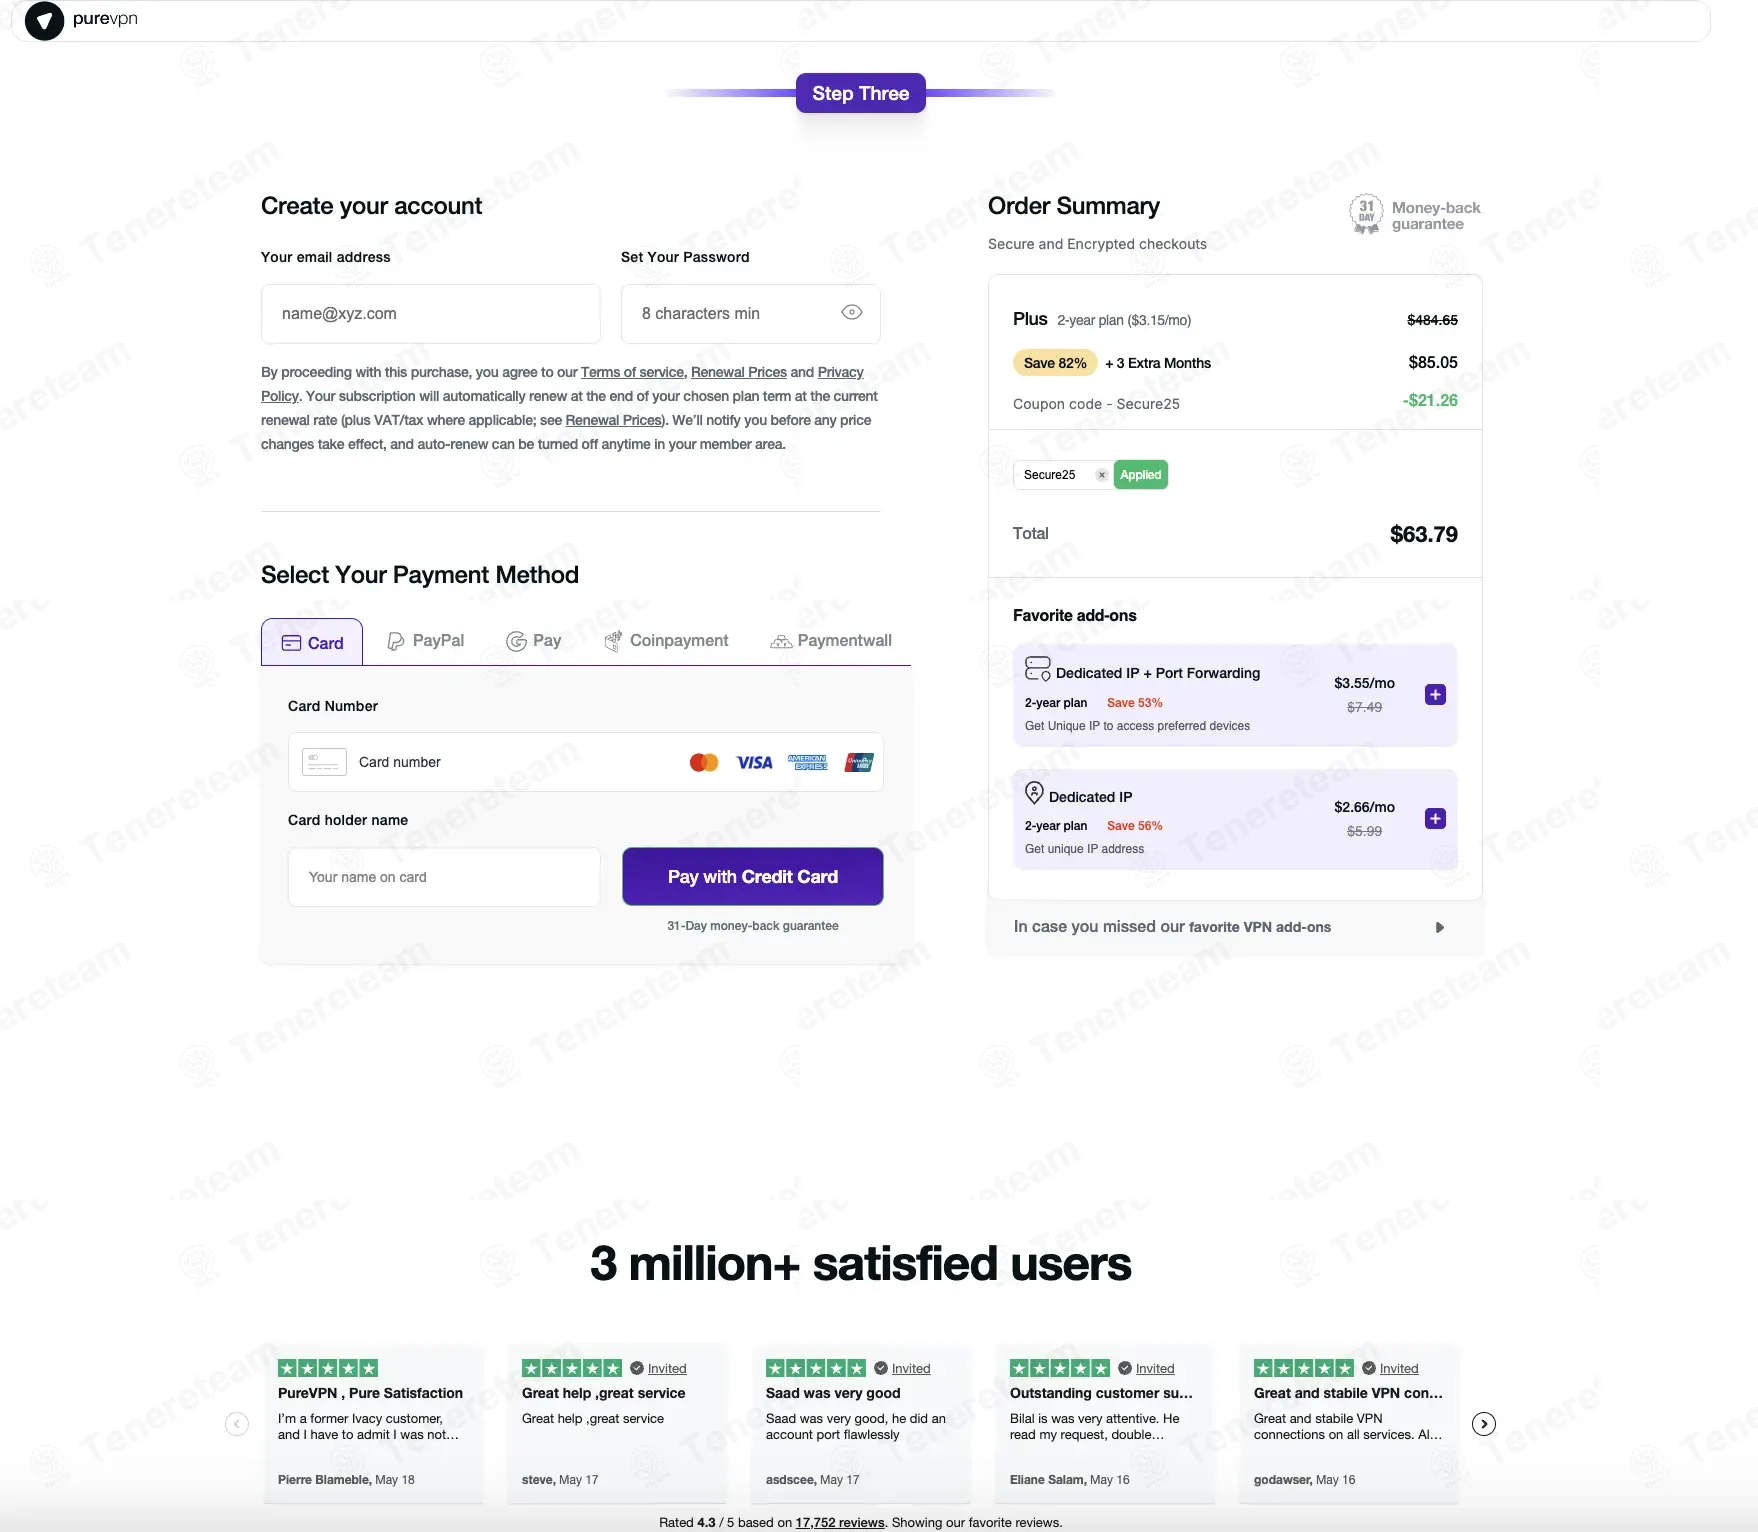
Task: Click the card placeholder icon
Action: tap(324, 762)
